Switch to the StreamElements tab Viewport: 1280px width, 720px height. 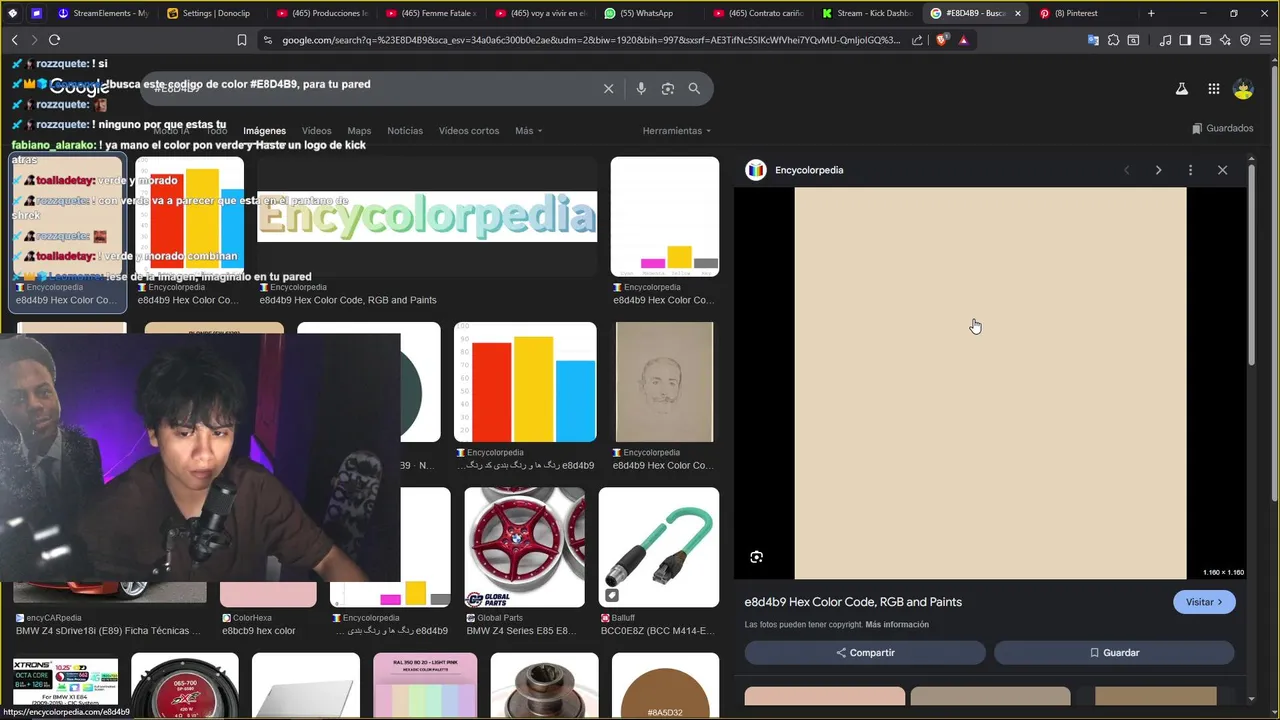pos(102,13)
